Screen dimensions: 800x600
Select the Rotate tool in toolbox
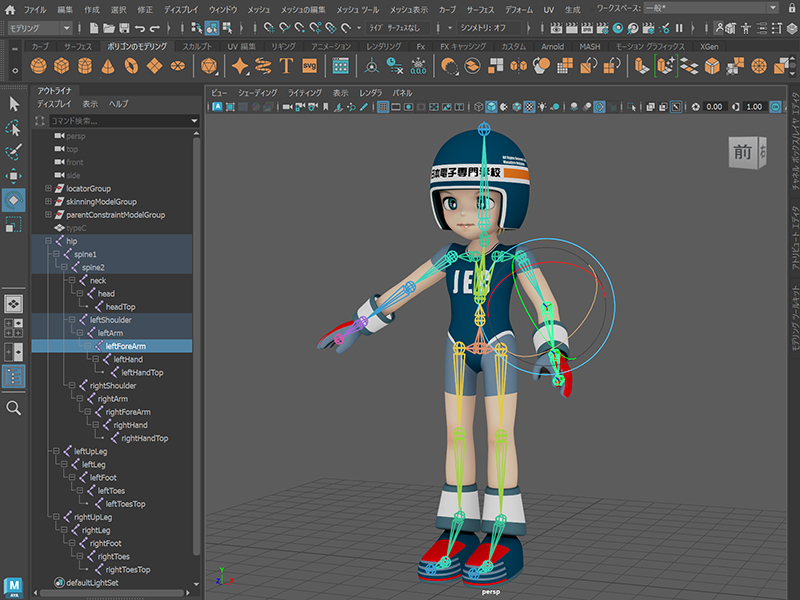[x=14, y=200]
